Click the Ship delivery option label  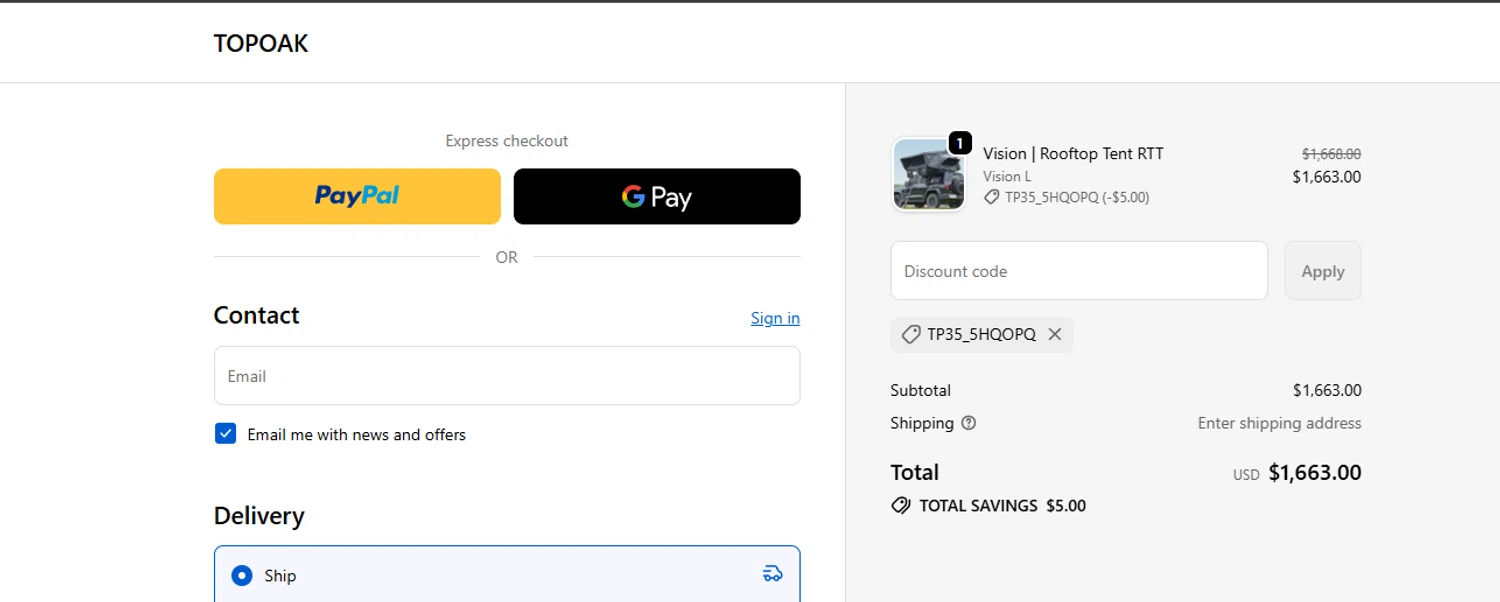[280, 576]
